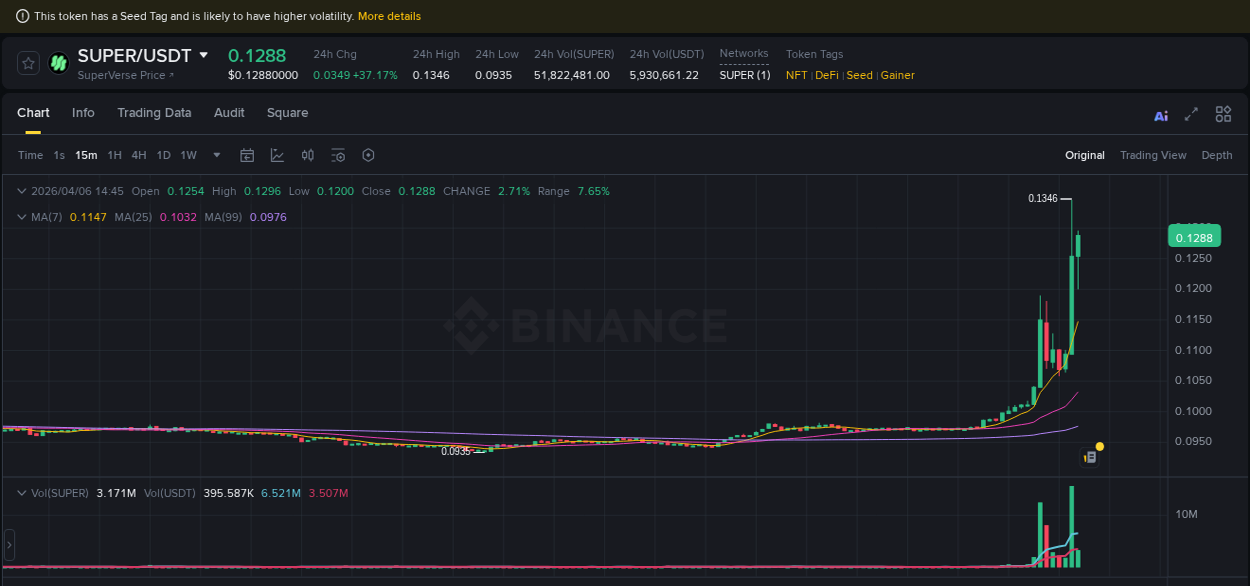Click the 2026/04/06 14:45 candle timestamp
The width and height of the screenshot is (1250, 586).
click(x=77, y=191)
